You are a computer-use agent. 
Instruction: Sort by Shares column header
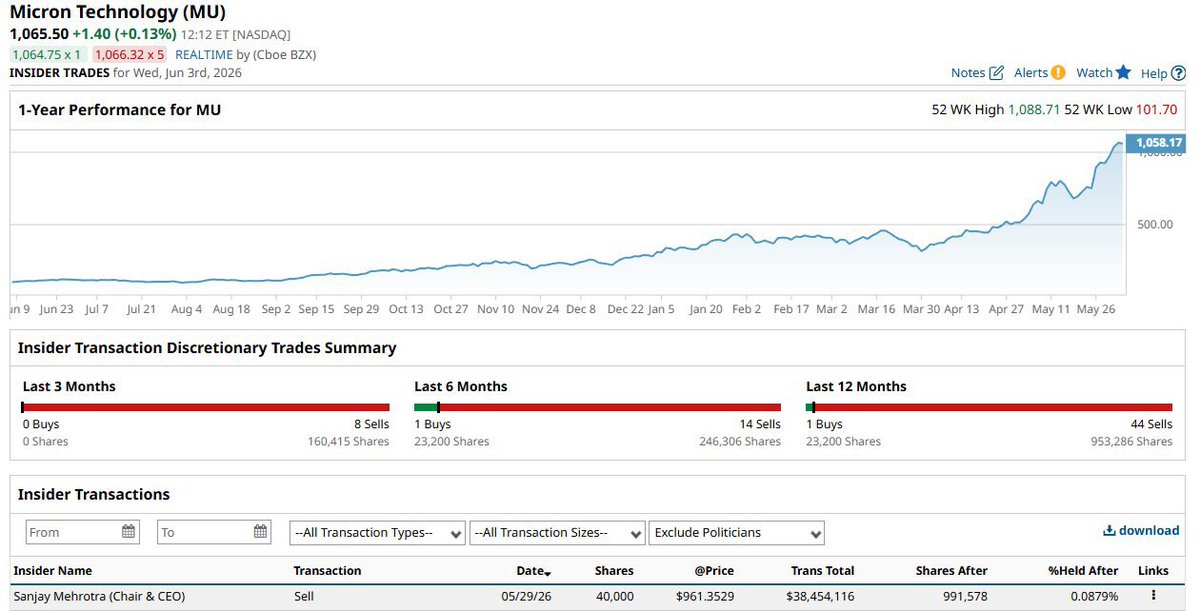(x=614, y=571)
